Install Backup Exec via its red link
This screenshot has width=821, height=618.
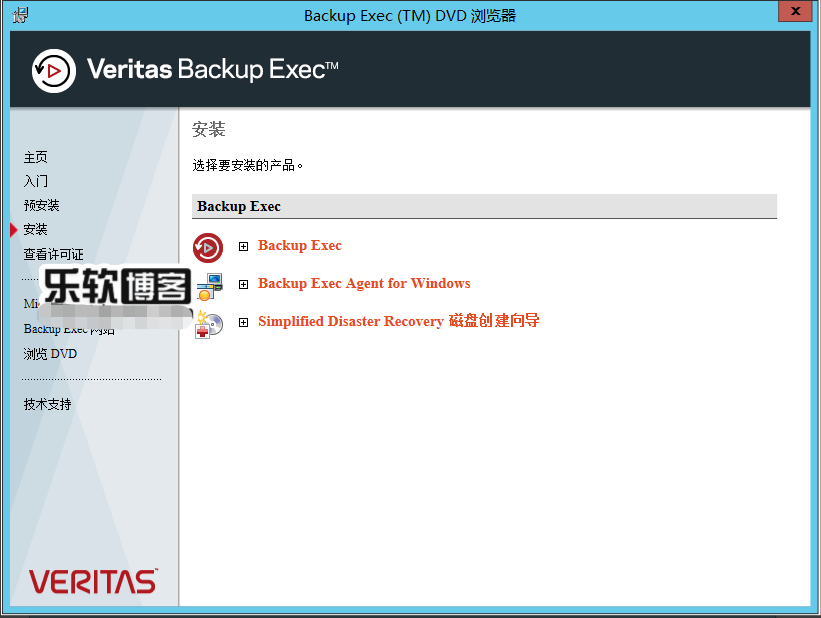299,246
